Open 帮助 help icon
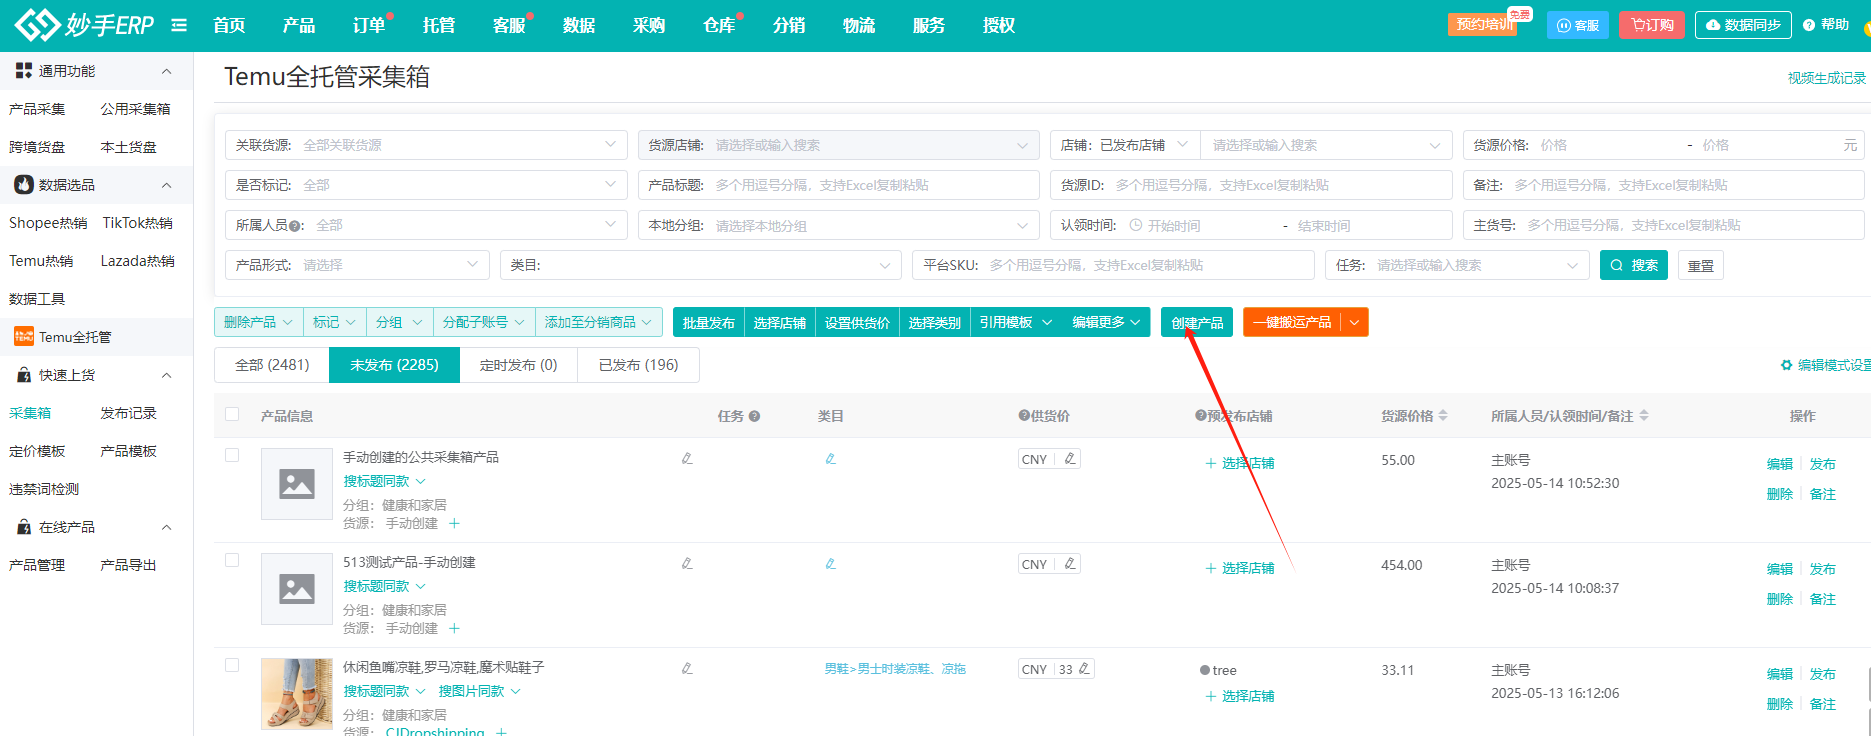Viewport: 1871px width, 736px height. point(1809,25)
